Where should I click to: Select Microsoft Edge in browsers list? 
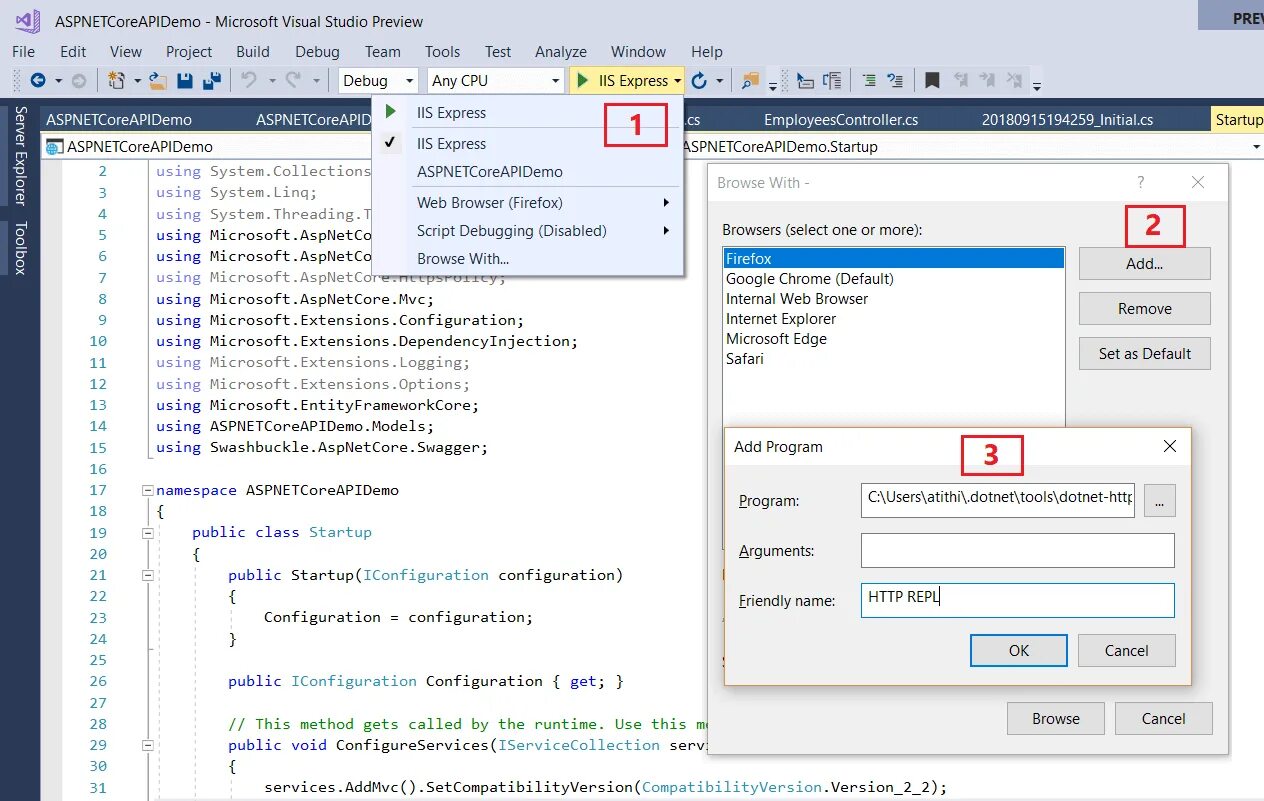click(894, 339)
